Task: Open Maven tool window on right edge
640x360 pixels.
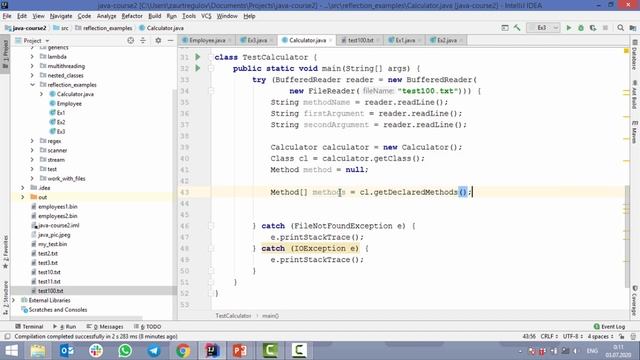Action: point(634,132)
